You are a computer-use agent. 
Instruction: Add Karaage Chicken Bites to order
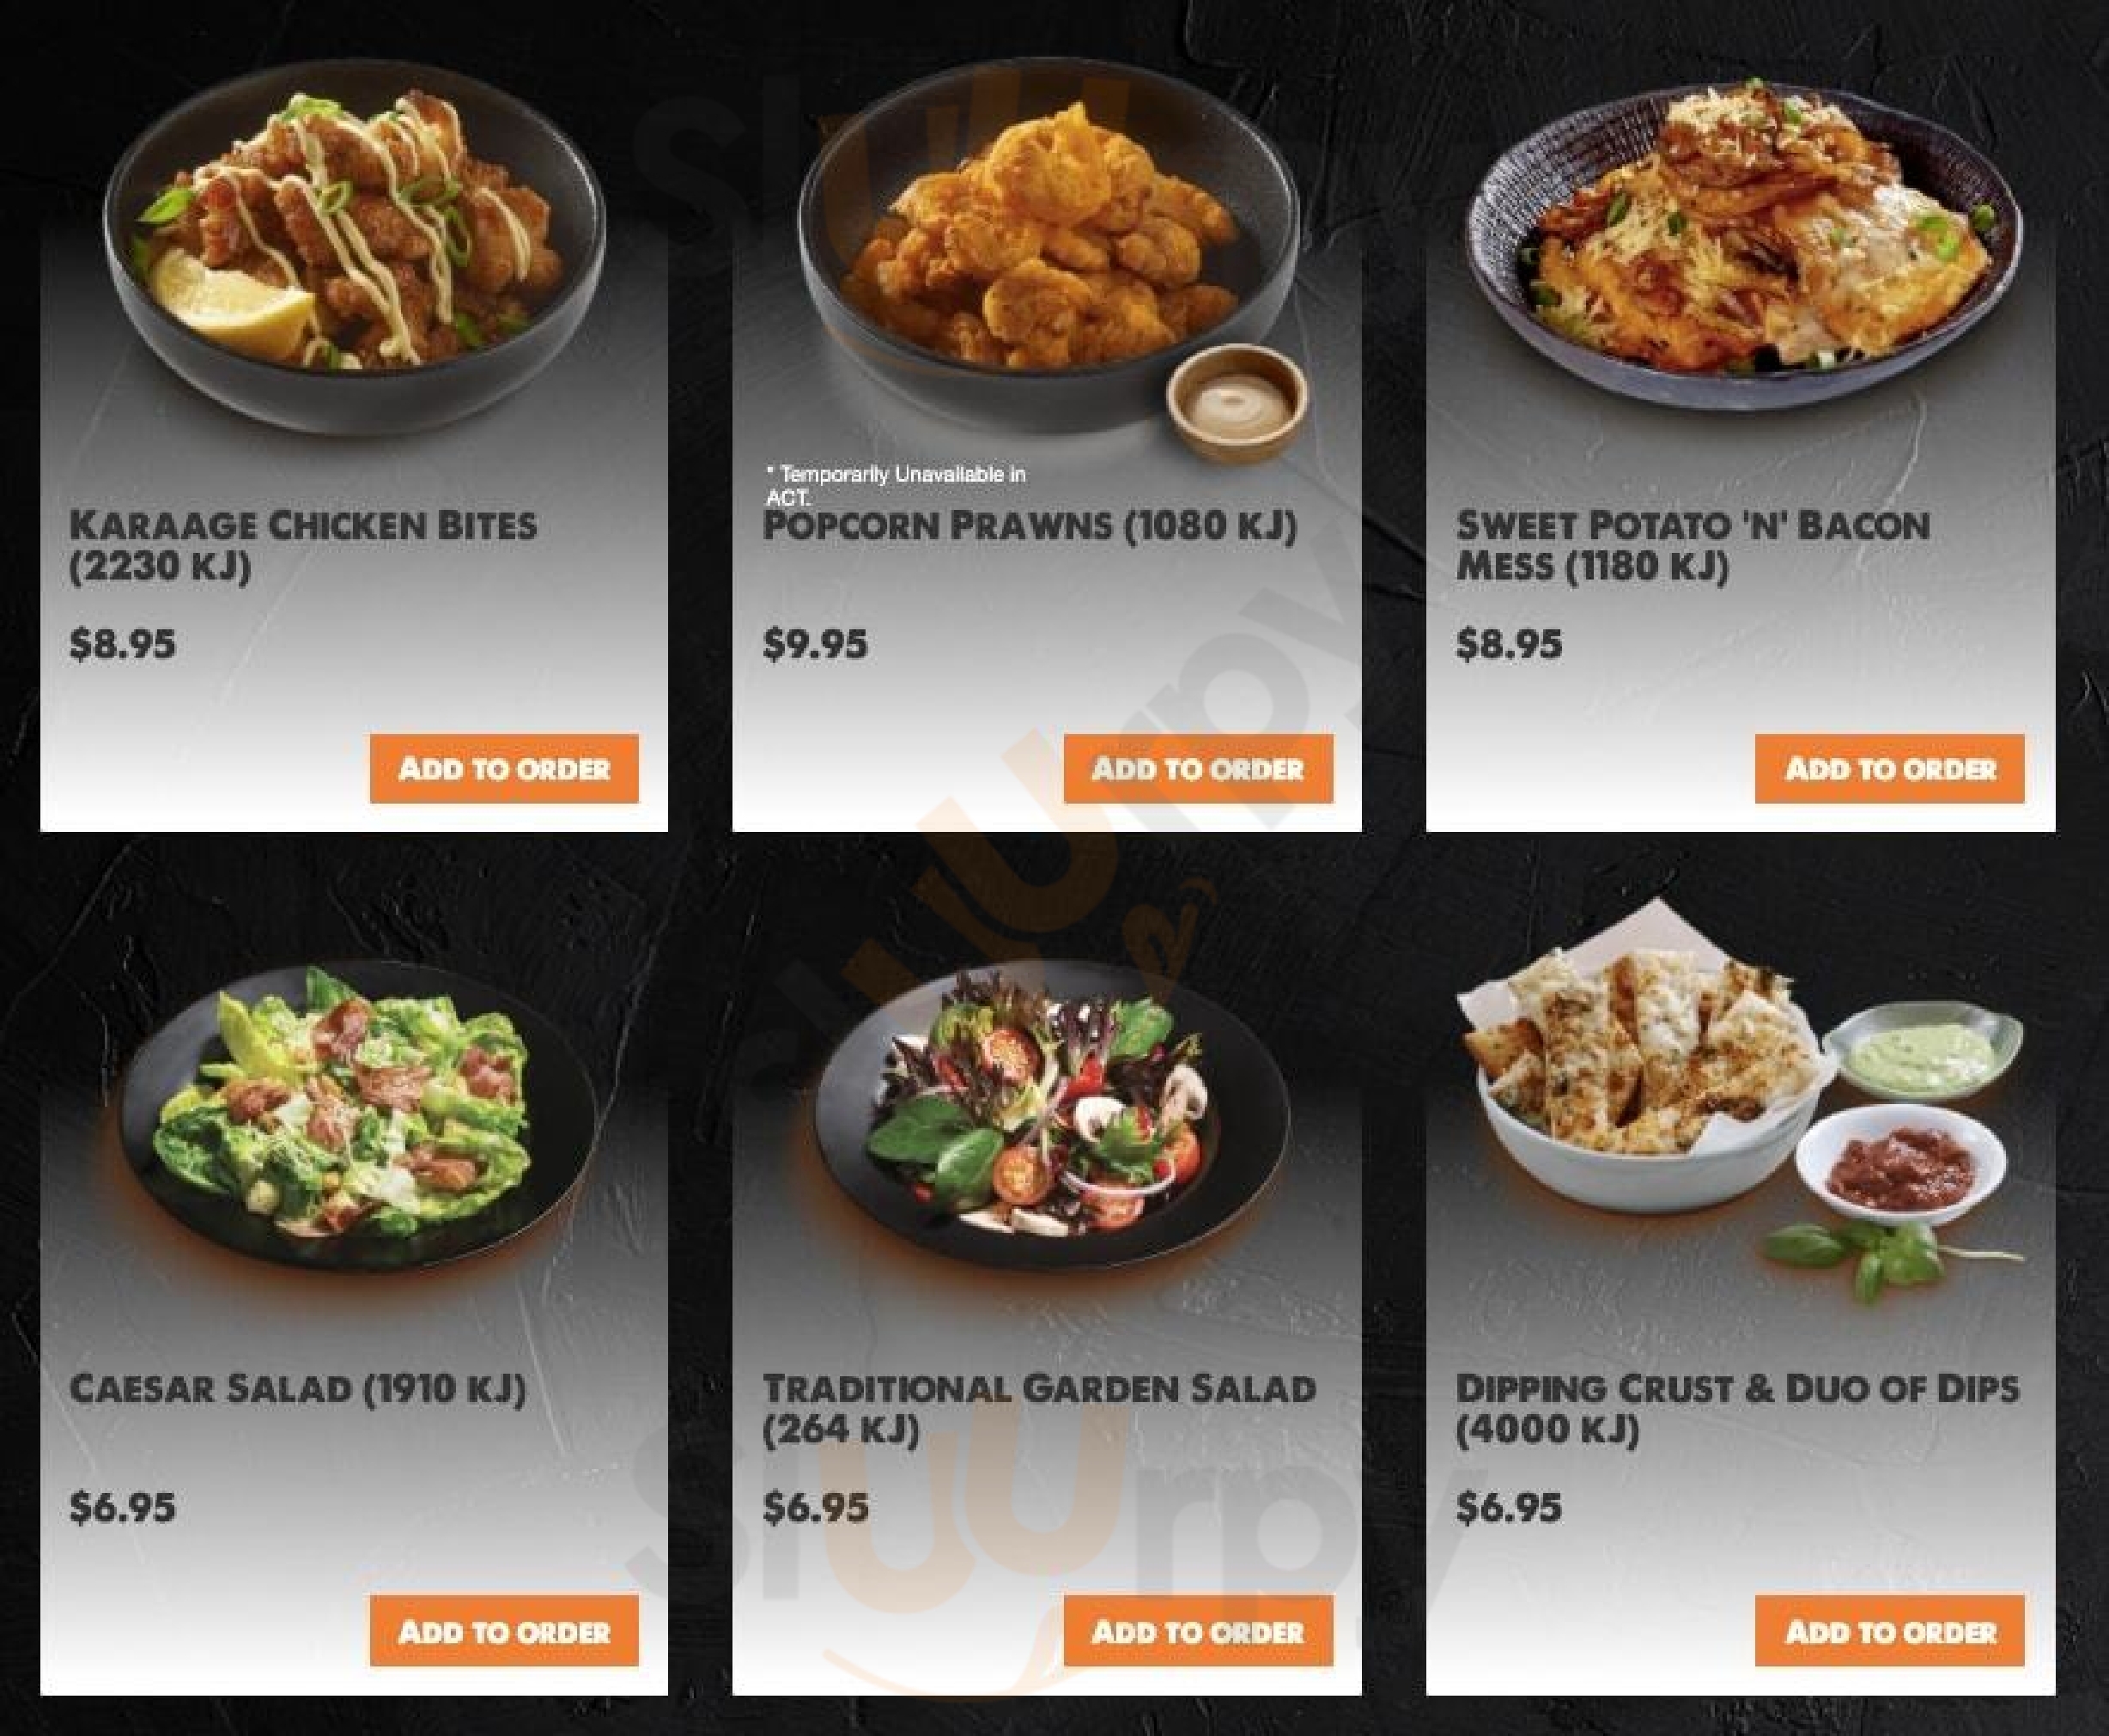[x=504, y=768]
